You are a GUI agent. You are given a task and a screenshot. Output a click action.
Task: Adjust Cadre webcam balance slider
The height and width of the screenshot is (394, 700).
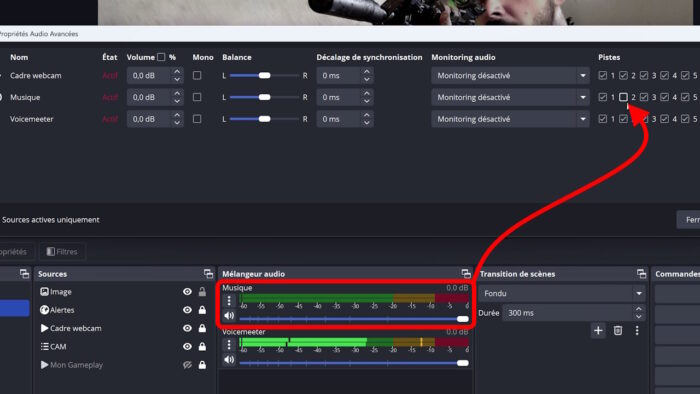point(264,75)
